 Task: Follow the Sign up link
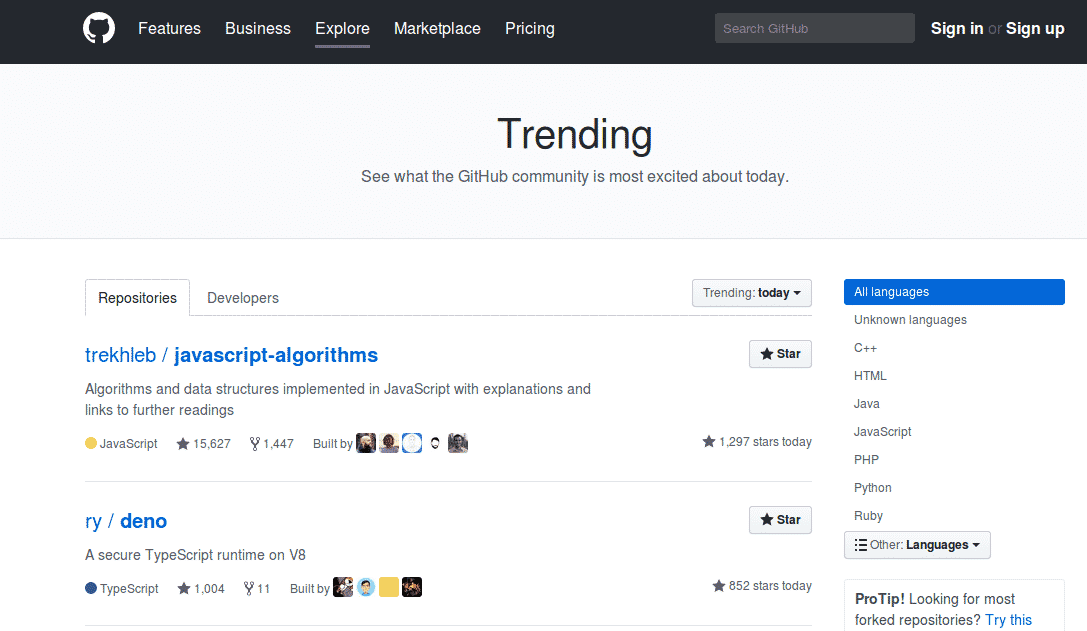tap(1035, 28)
